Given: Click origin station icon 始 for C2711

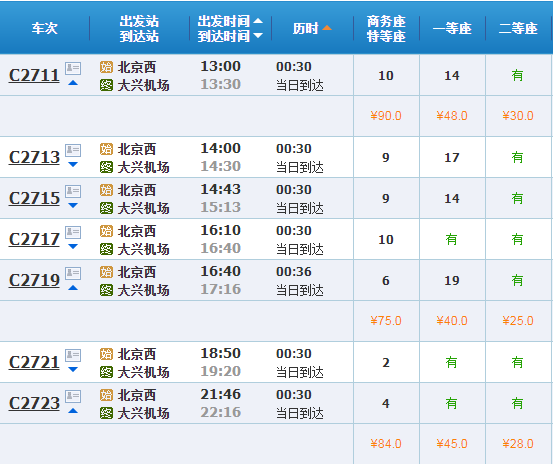Looking at the screenshot, I should pos(106,67).
